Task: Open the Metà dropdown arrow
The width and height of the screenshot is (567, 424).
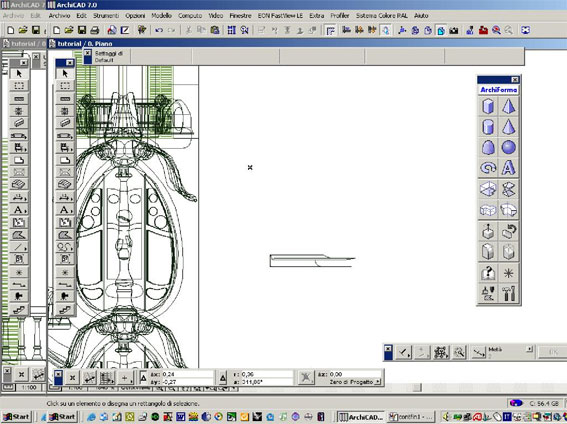Action: point(529,349)
